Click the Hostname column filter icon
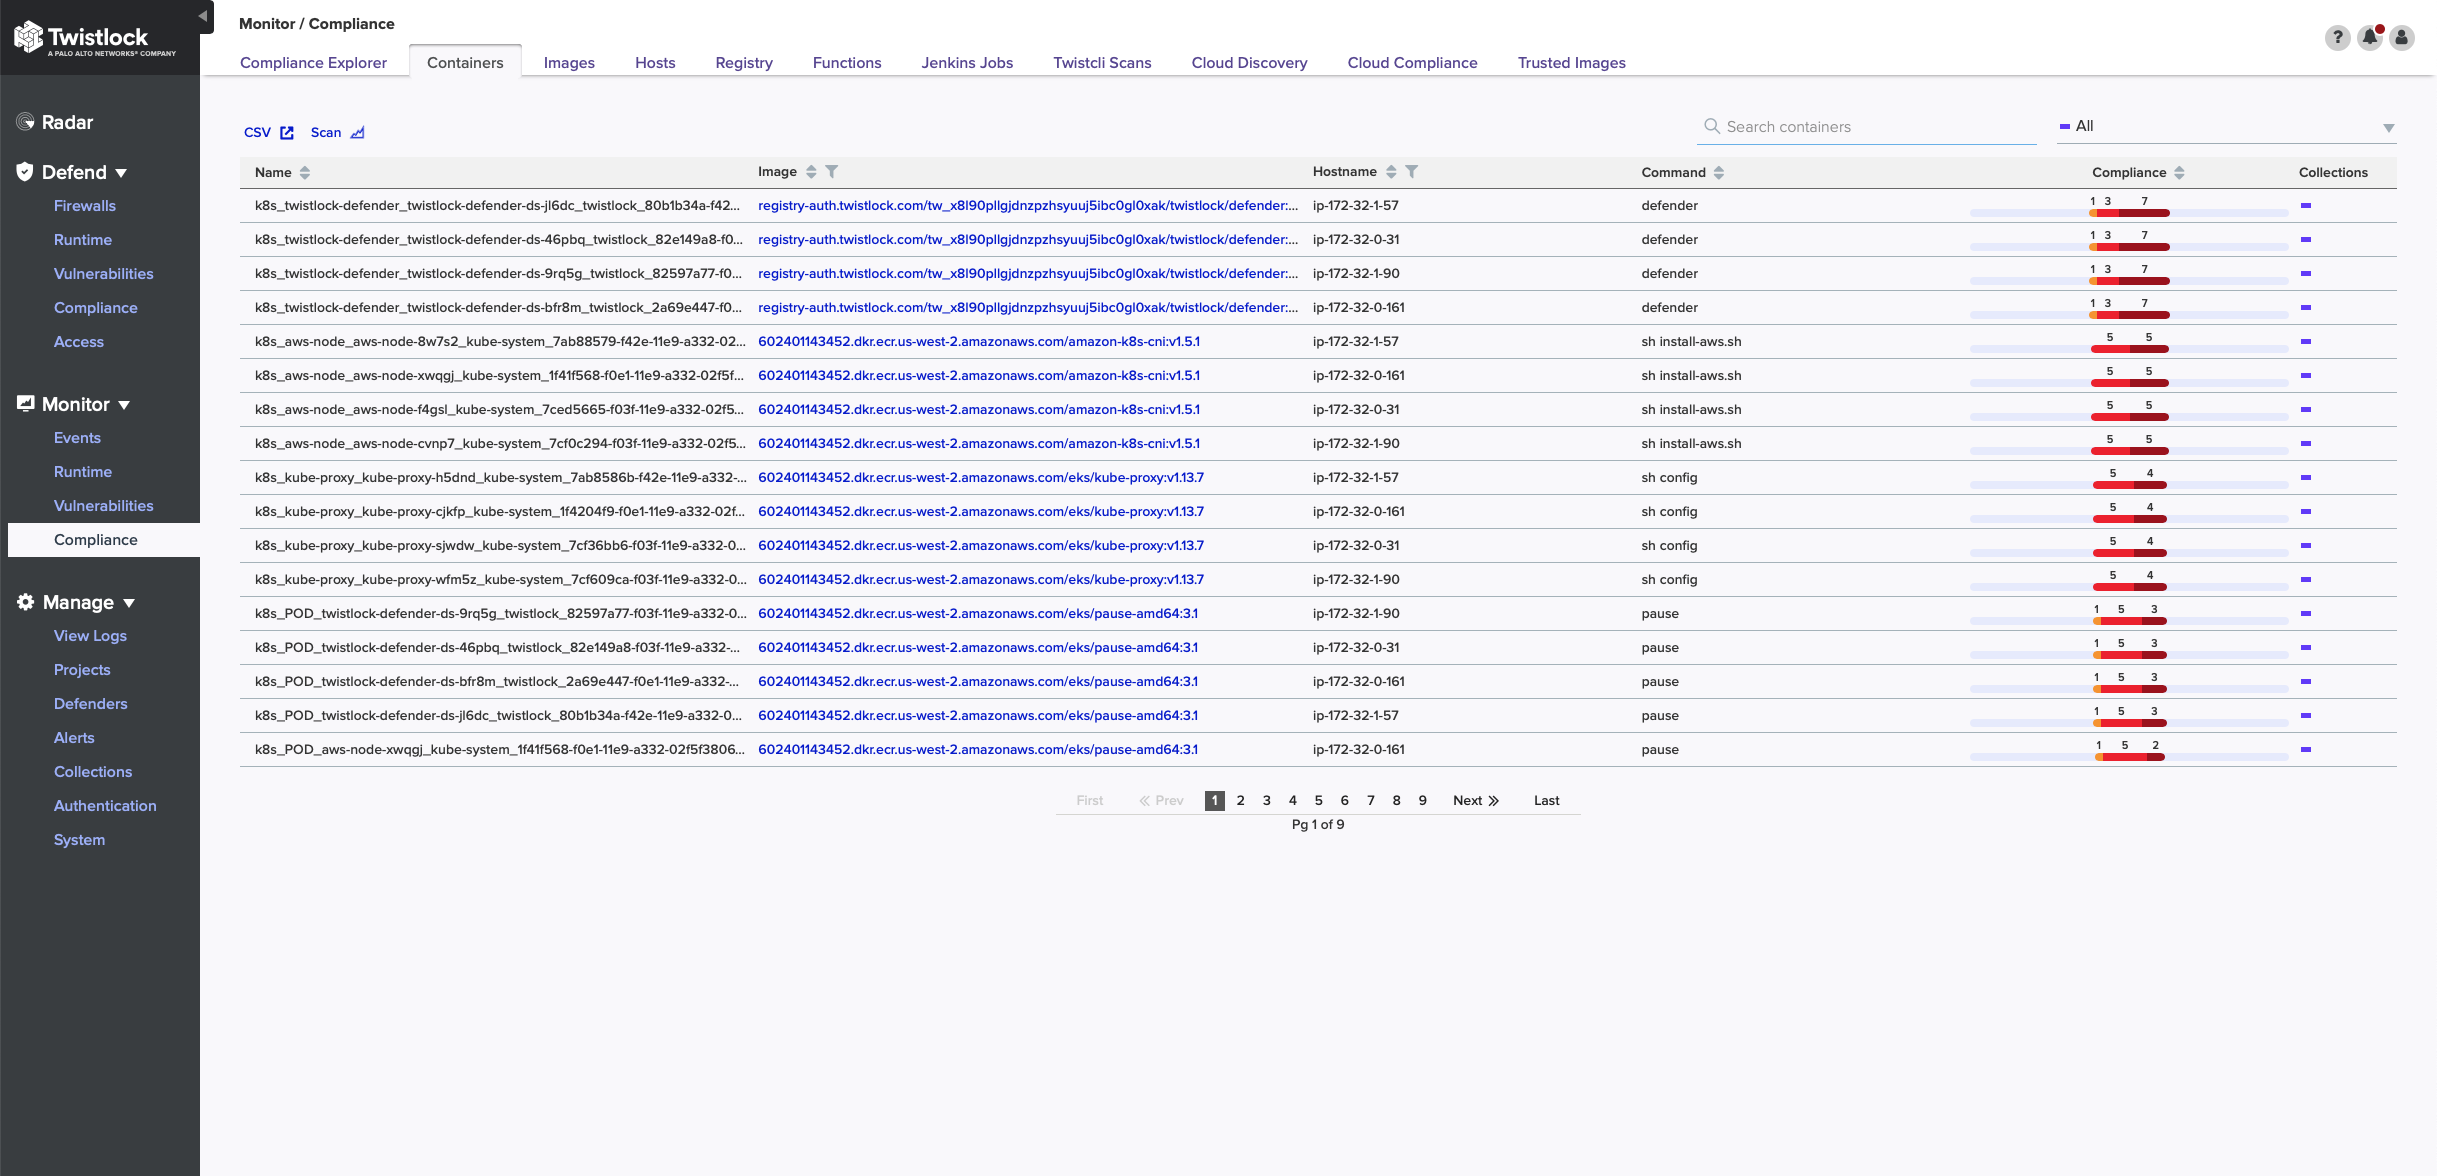The width and height of the screenshot is (2437, 1176). click(1411, 172)
